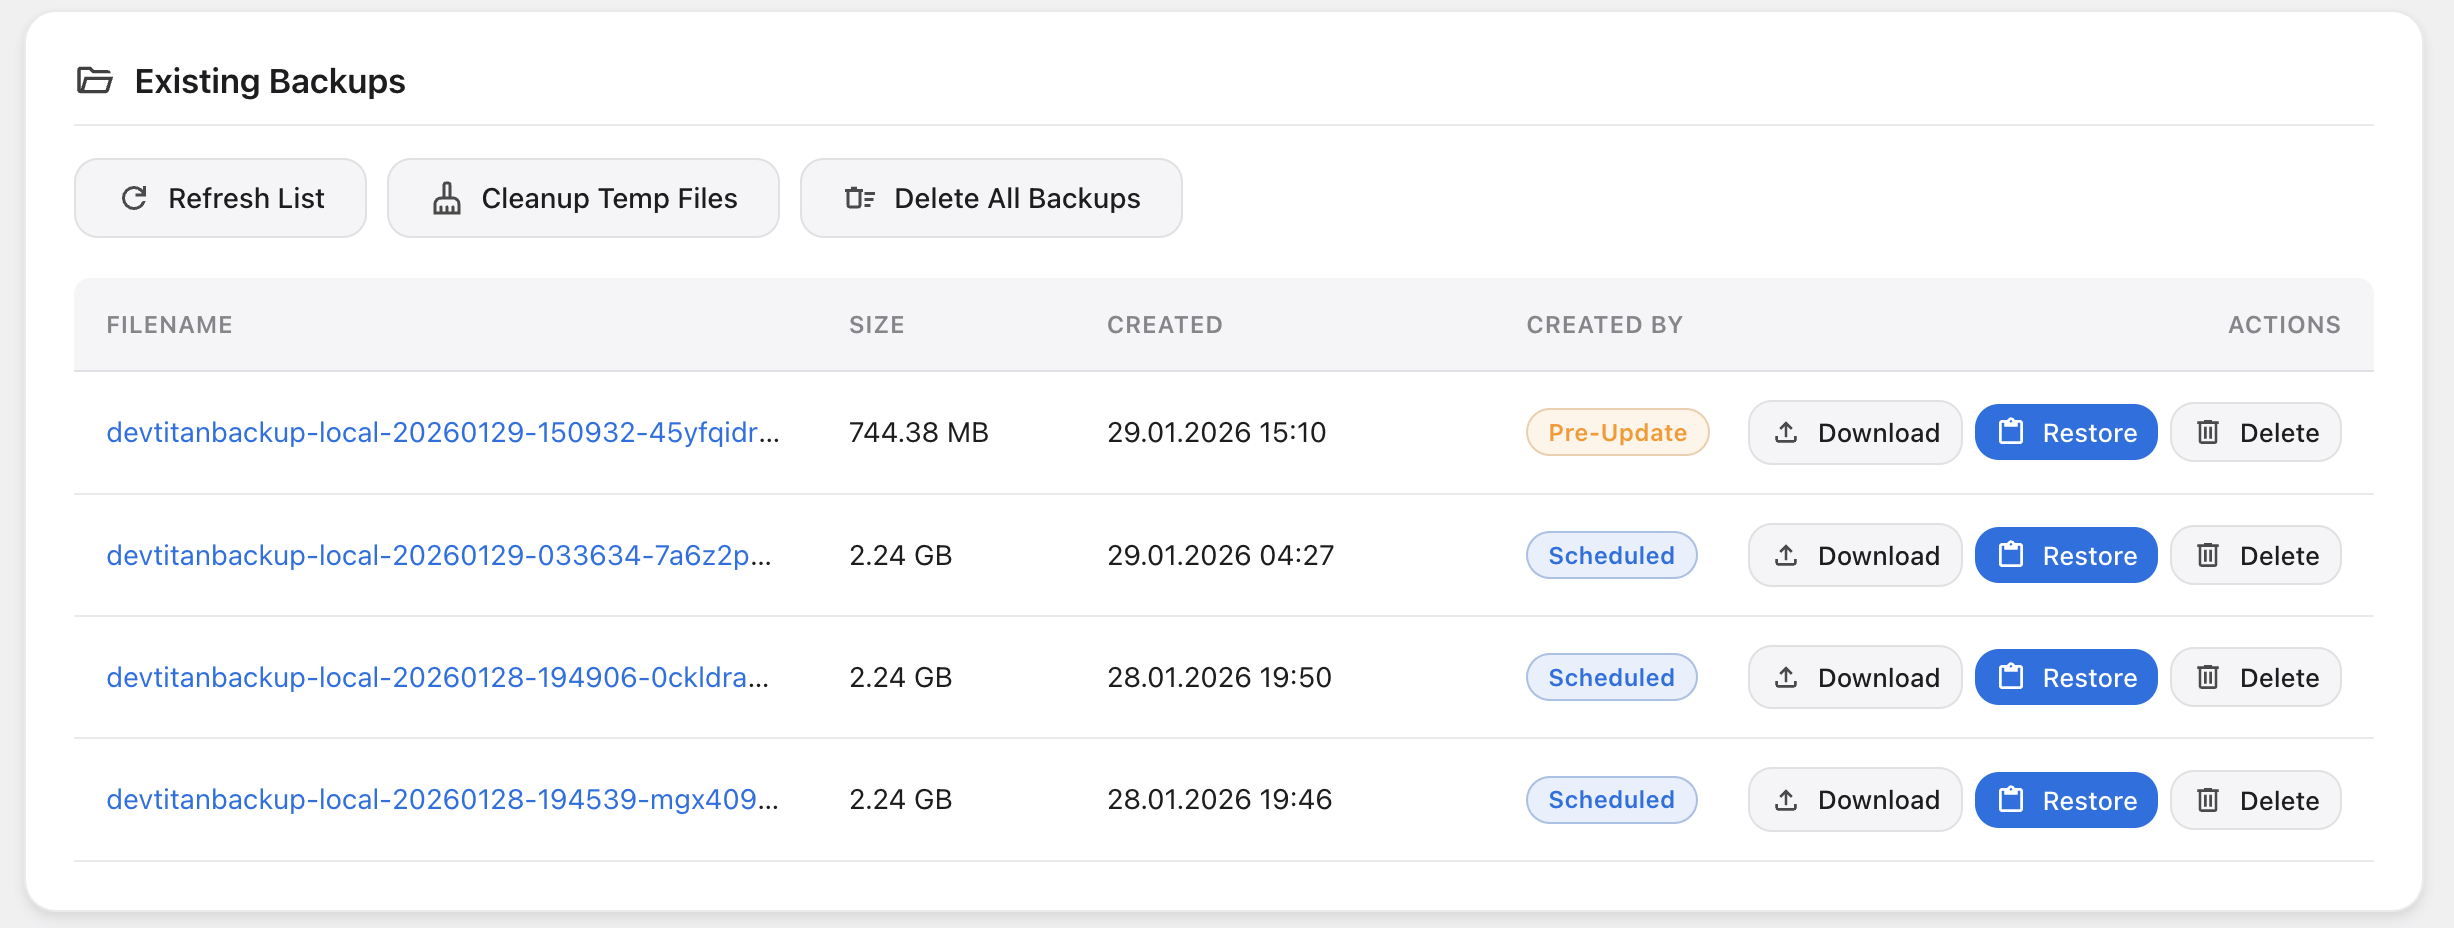This screenshot has height=928, width=2454.
Task: Expand the CREATED column header
Action: 1164,324
